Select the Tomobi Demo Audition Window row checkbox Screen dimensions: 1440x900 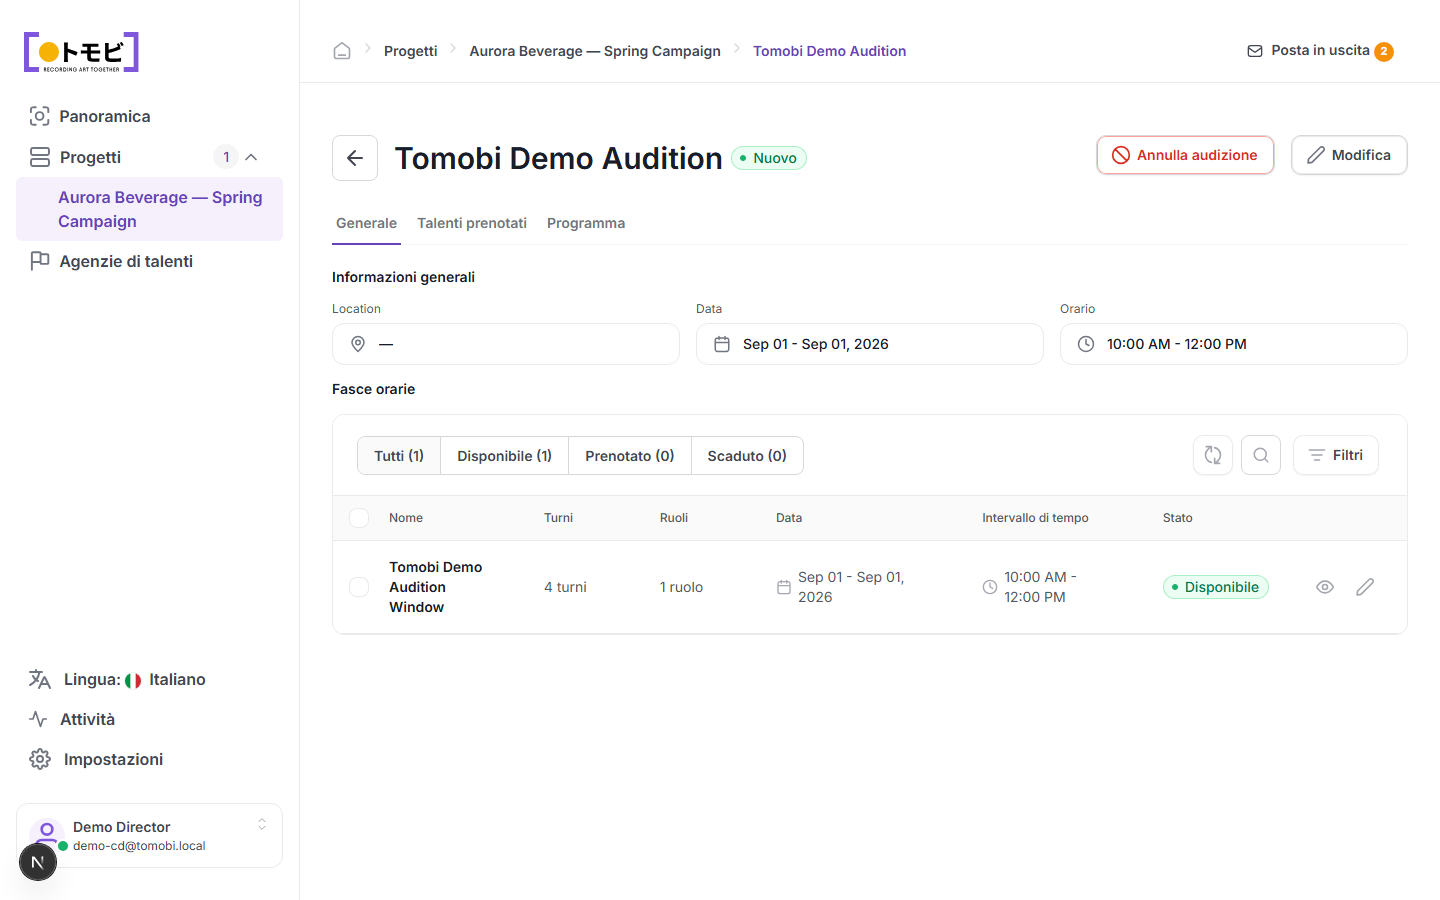(x=359, y=587)
